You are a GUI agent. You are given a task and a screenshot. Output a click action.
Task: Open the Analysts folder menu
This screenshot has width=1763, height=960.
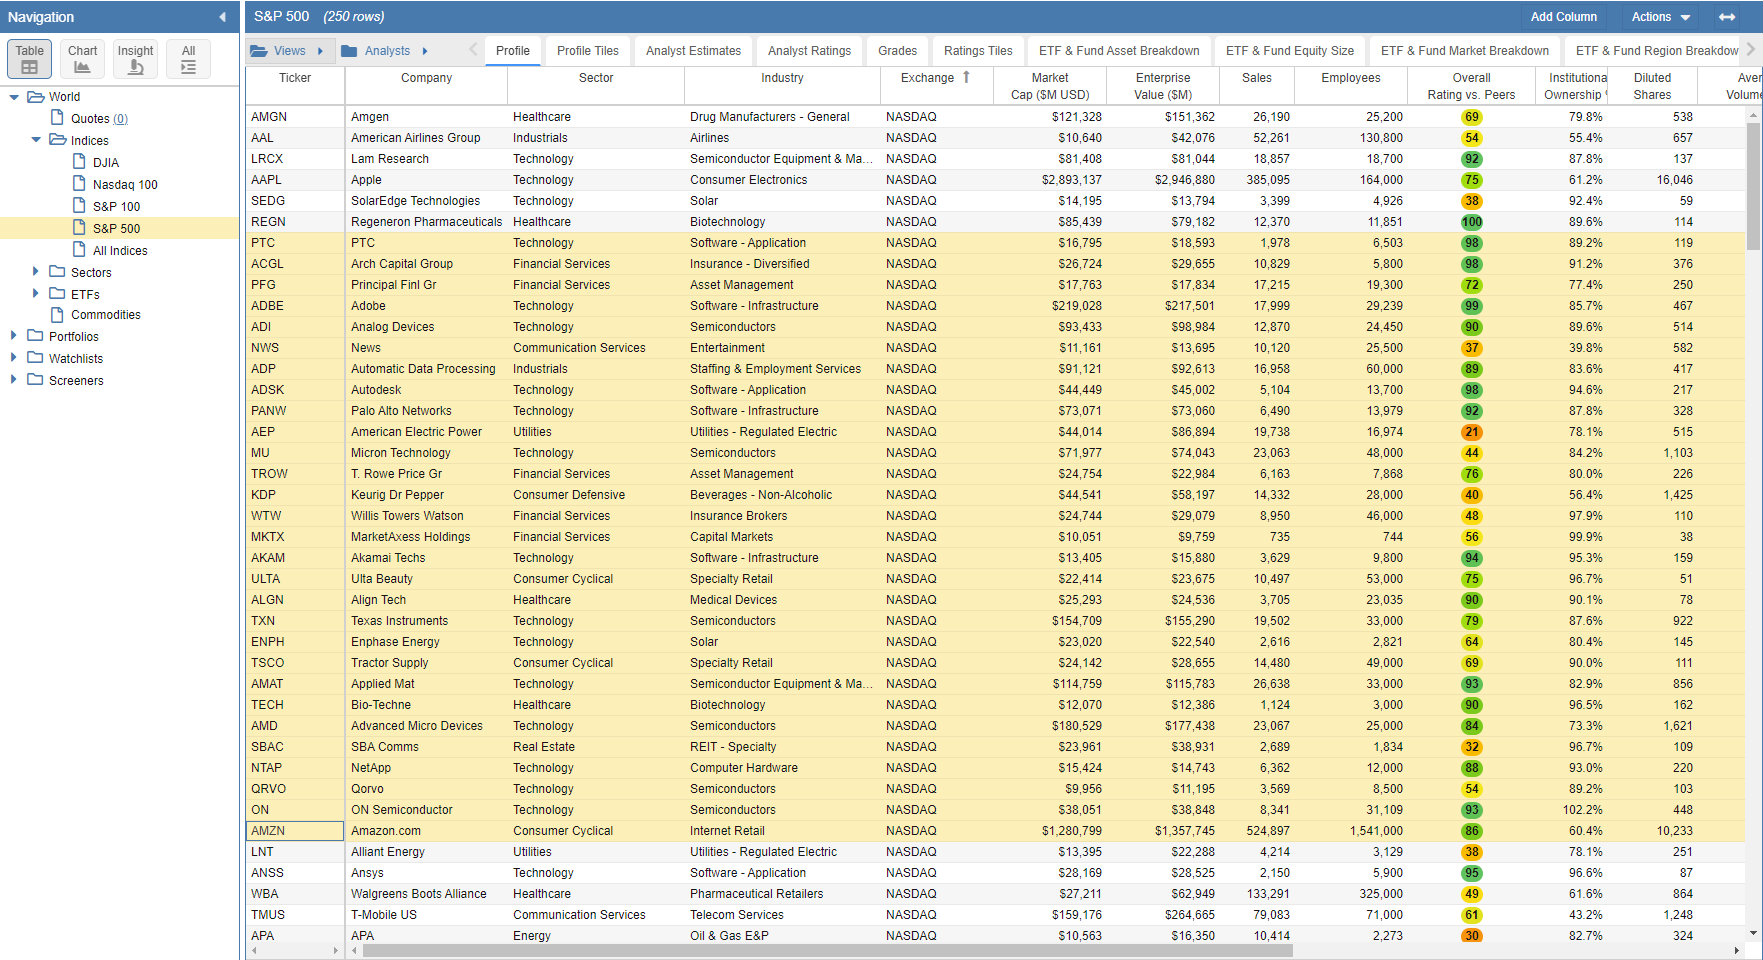(385, 51)
